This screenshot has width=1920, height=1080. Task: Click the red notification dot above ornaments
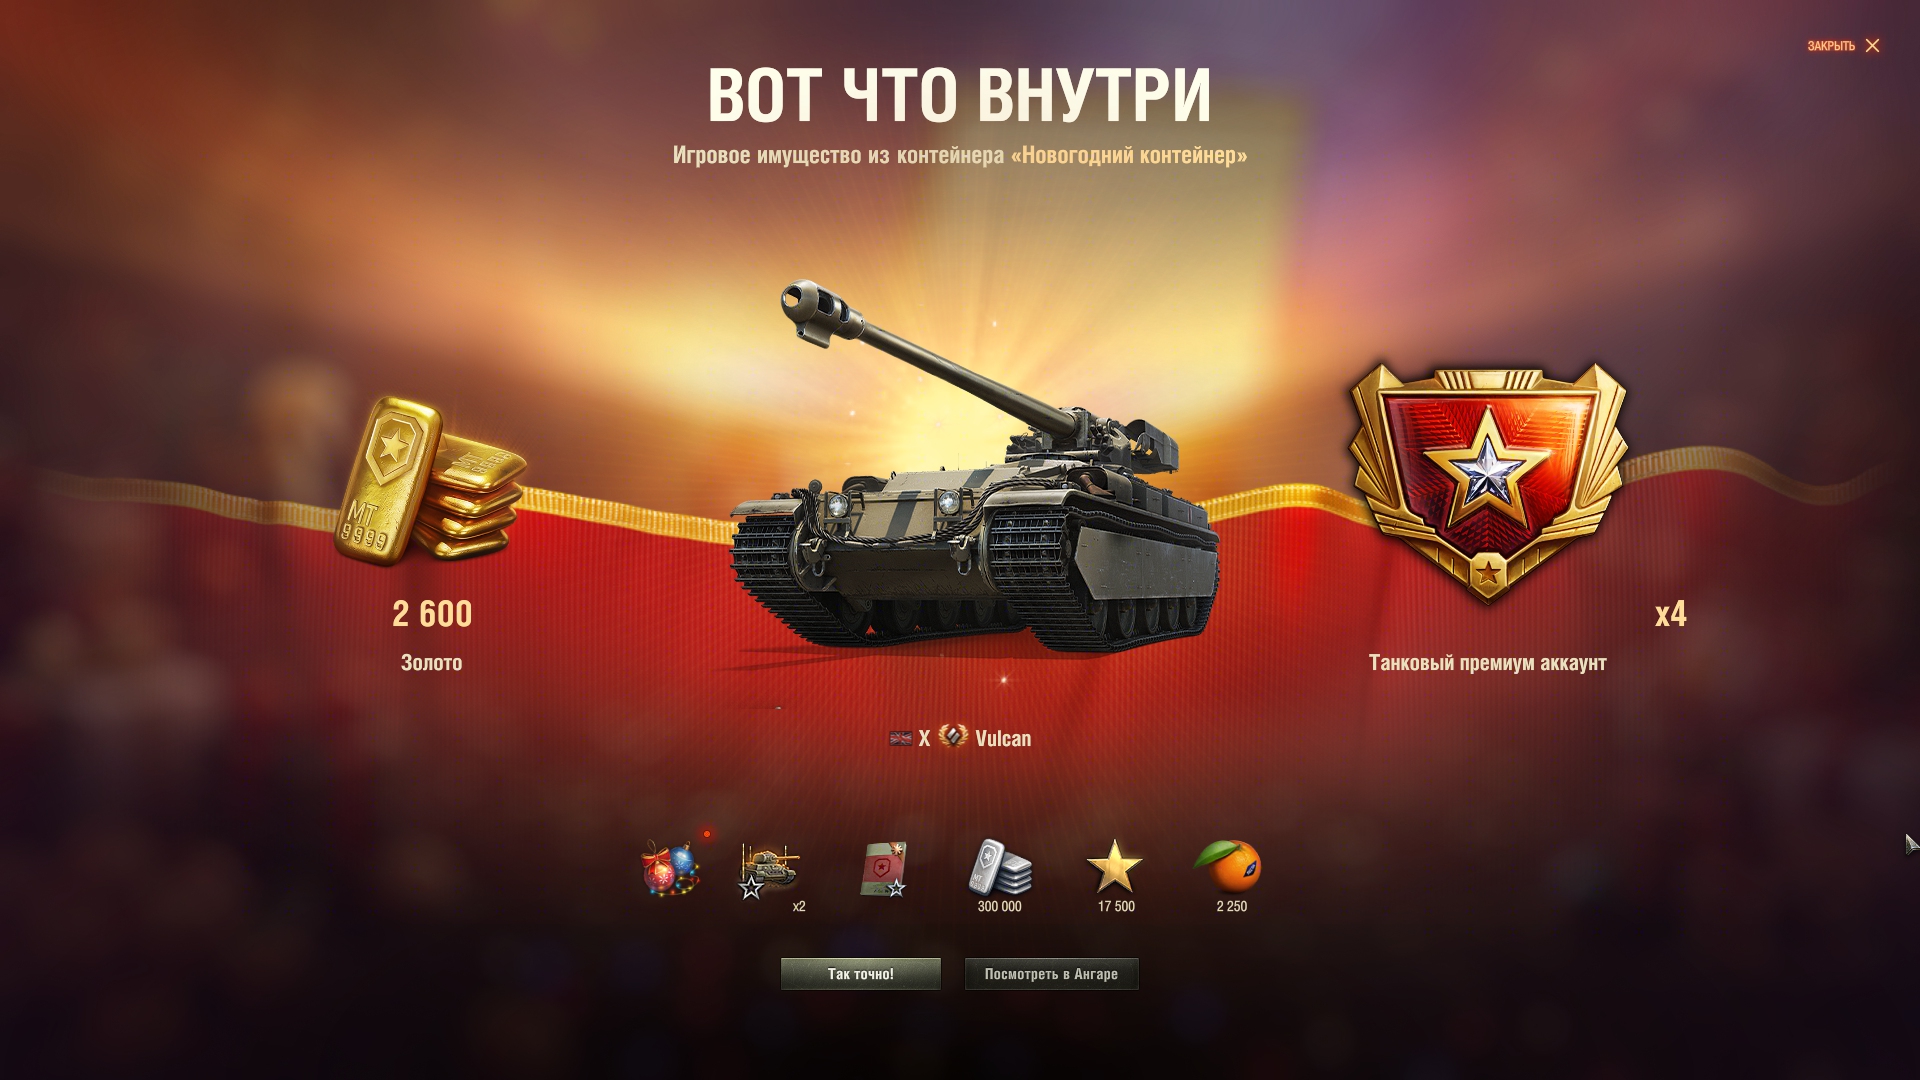click(707, 834)
